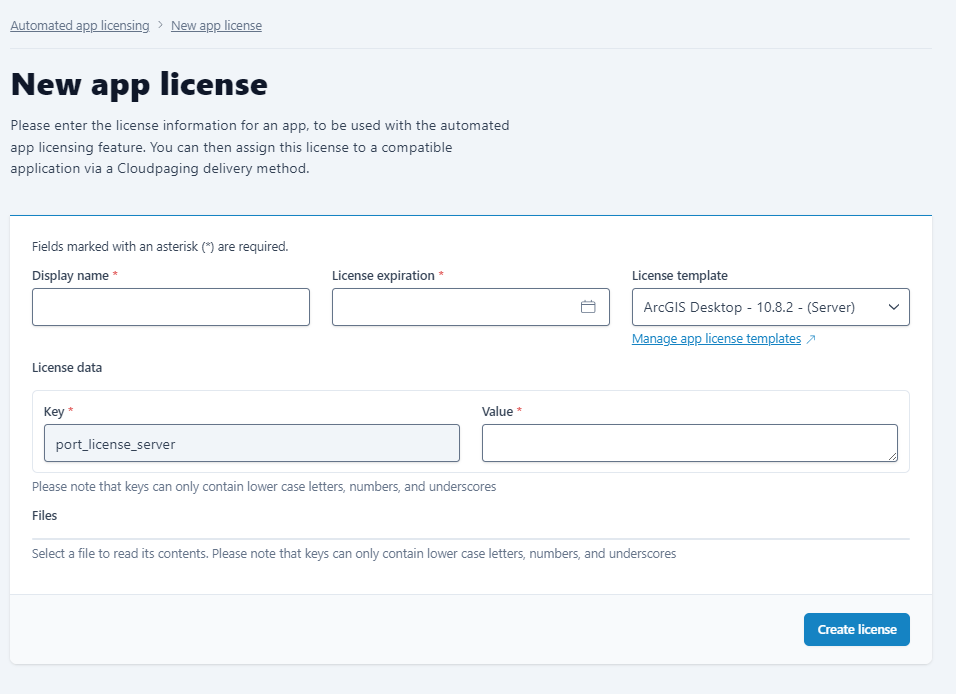Viewport: 956px width, 694px height.
Task: Open Manage app license templates link
Action: [x=716, y=339]
